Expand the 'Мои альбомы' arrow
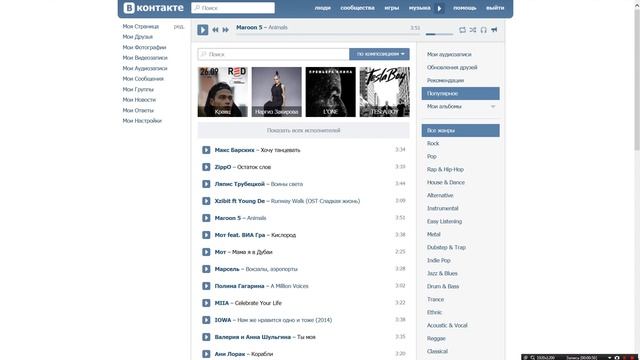This screenshot has height=360, width=640. point(493,107)
